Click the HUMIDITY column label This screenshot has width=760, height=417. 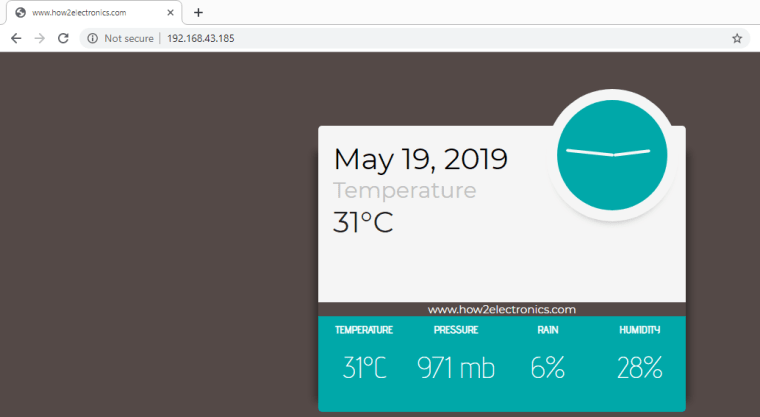coord(640,330)
